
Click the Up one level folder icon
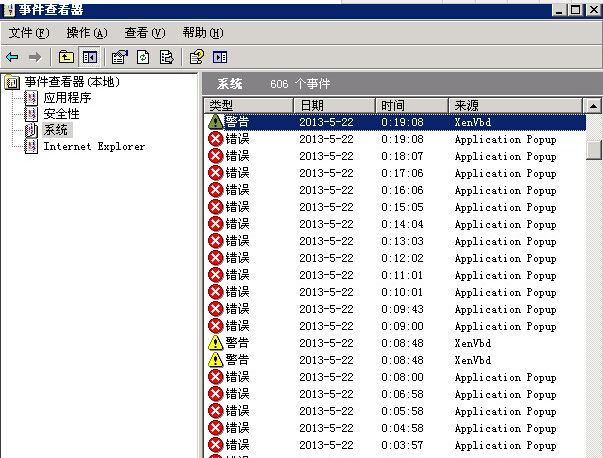point(66,57)
